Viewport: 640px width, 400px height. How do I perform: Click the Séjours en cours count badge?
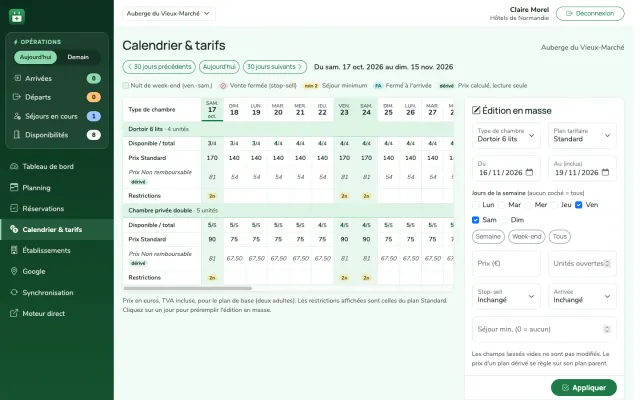tap(93, 116)
